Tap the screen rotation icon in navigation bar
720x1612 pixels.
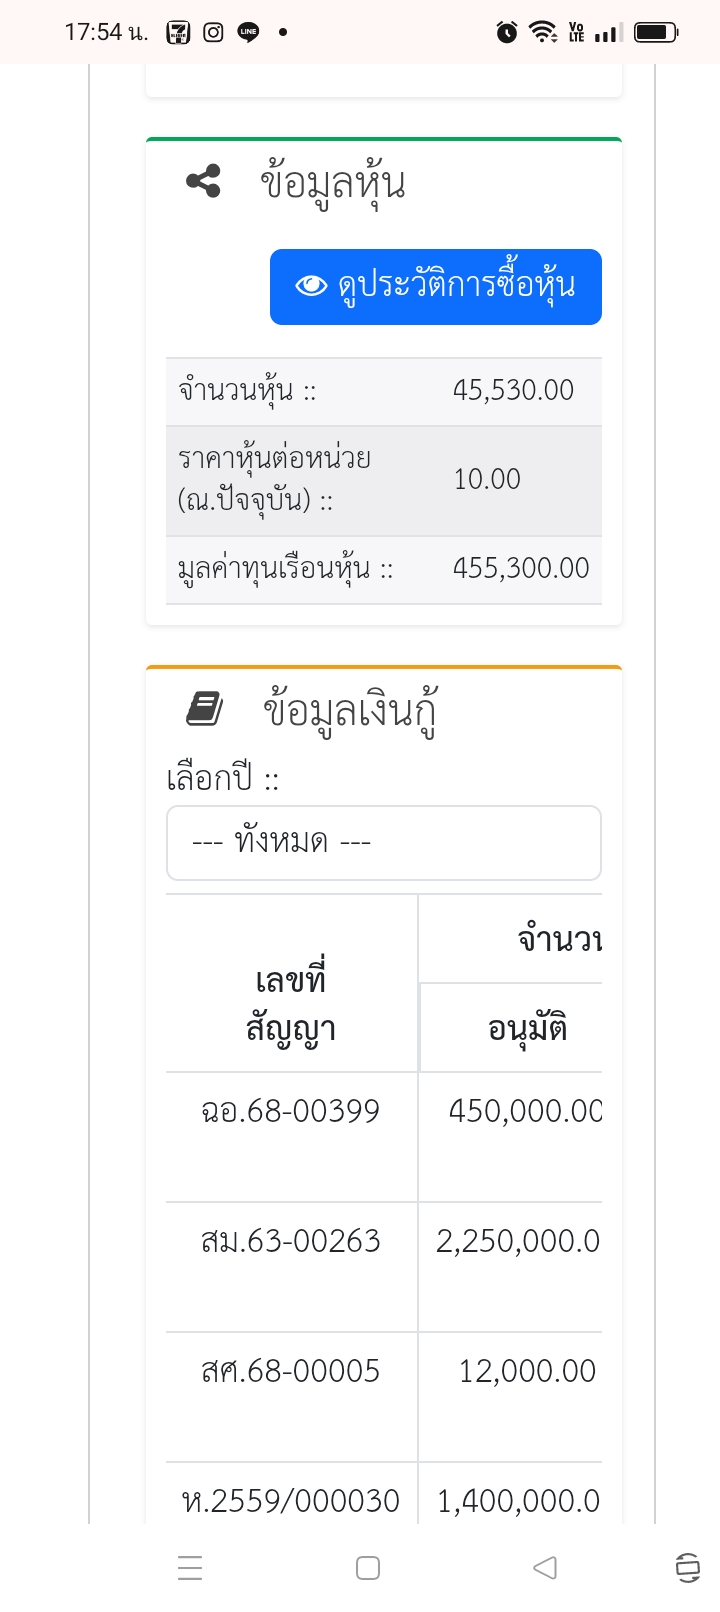(687, 1567)
